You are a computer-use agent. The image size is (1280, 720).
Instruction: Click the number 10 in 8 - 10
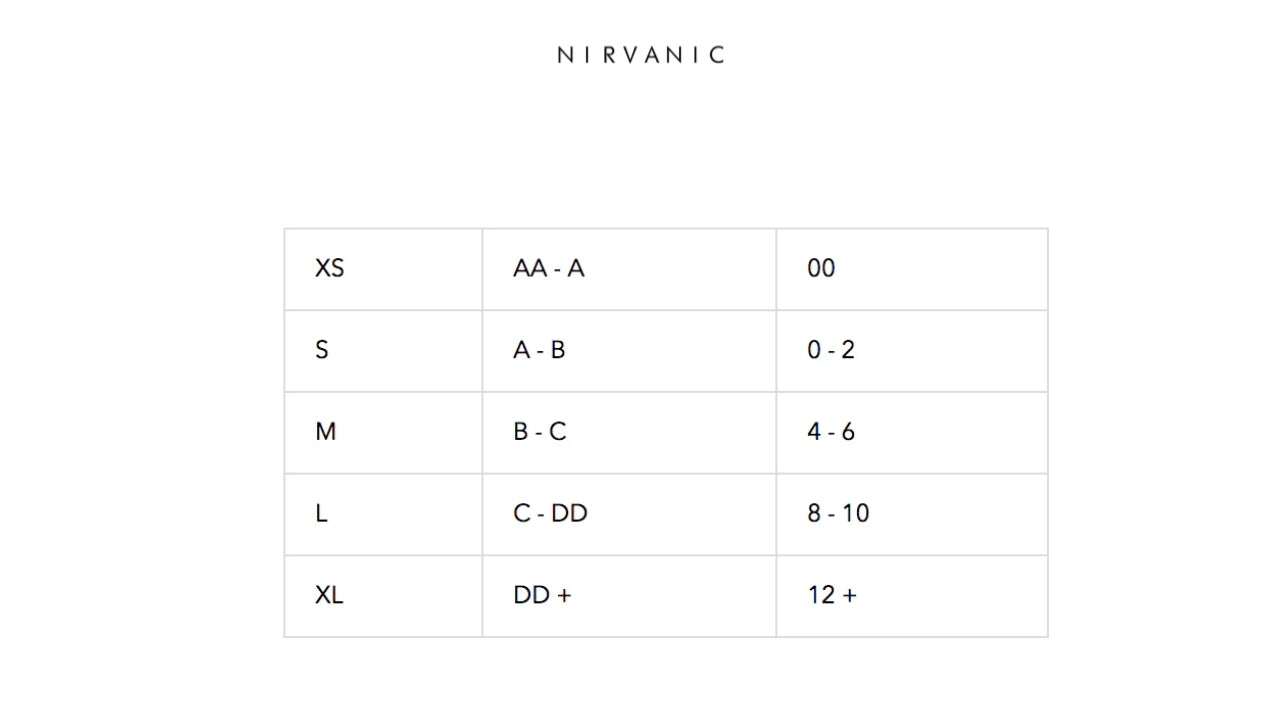click(855, 514)
